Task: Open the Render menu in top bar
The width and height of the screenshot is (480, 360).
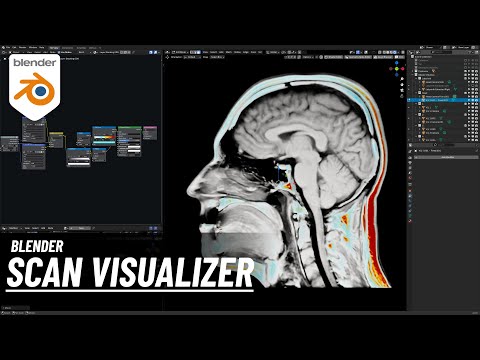Action: (x=22, y=48)
